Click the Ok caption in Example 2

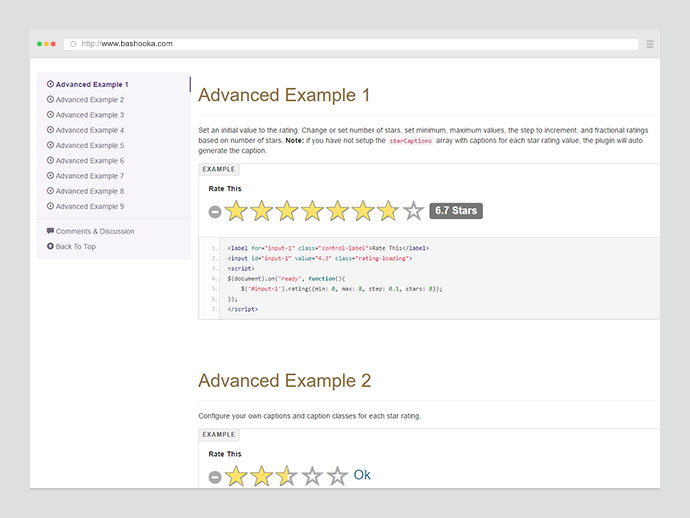point(362,475)
